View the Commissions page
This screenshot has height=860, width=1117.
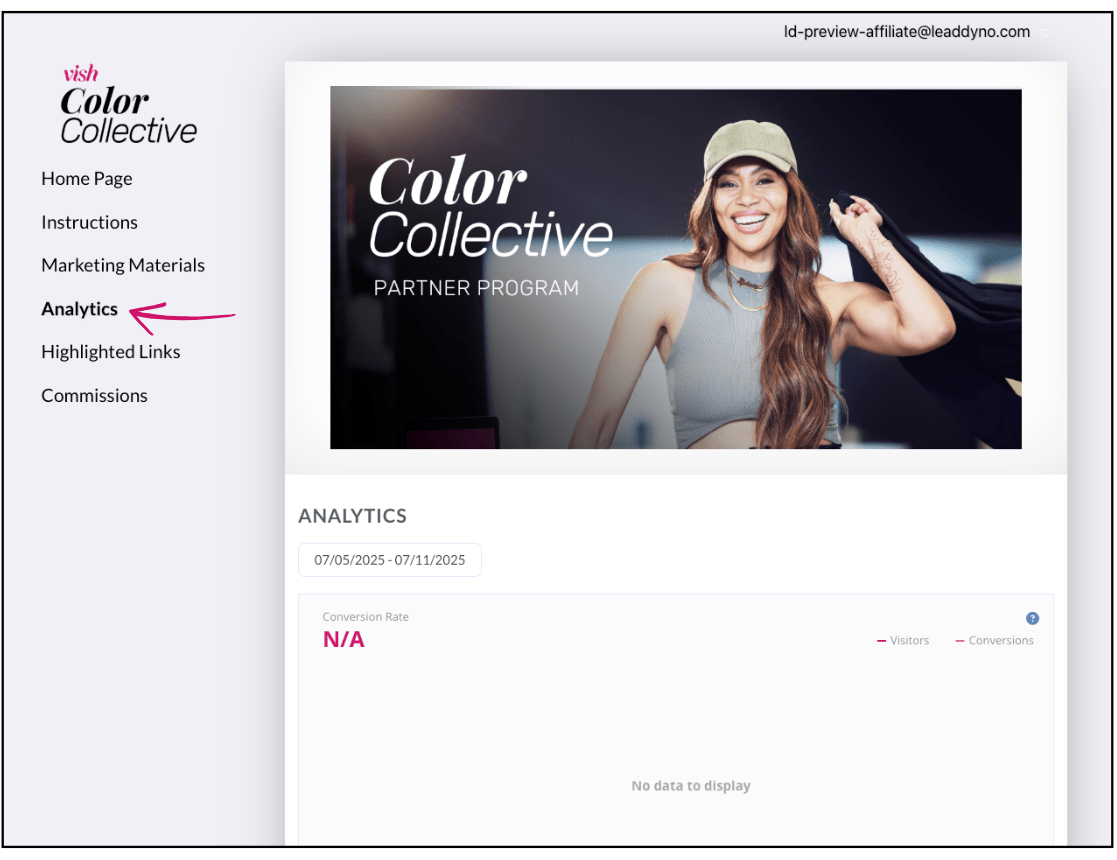coord(94,395)
